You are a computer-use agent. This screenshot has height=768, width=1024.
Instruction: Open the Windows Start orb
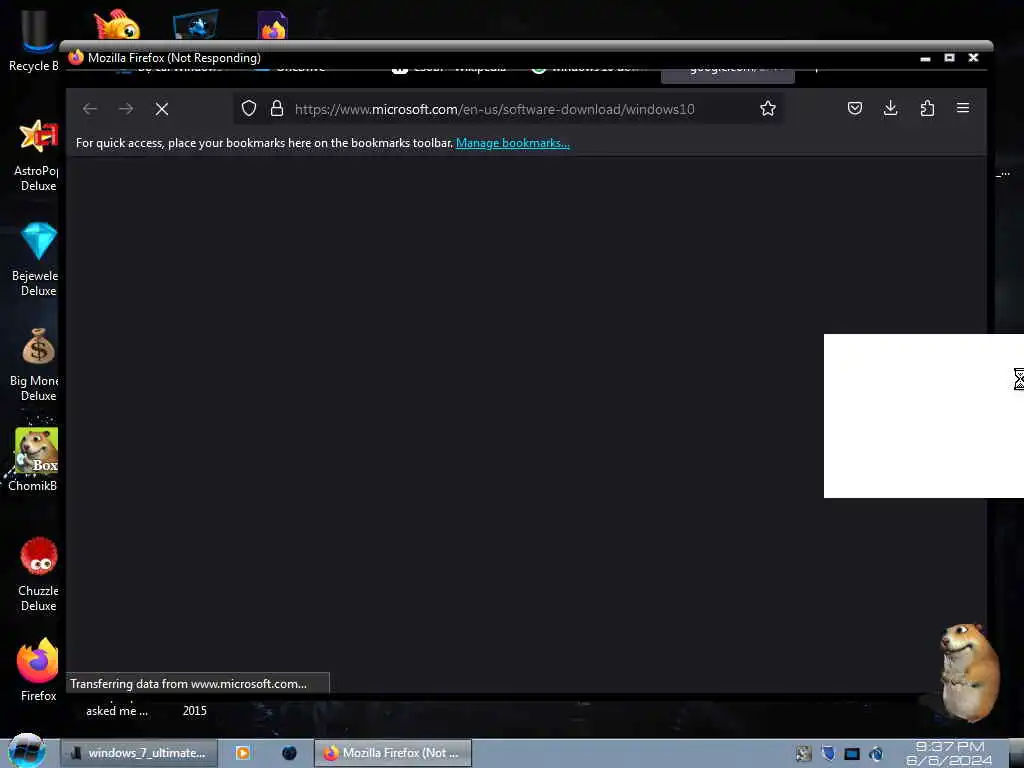tap(27, 752)
